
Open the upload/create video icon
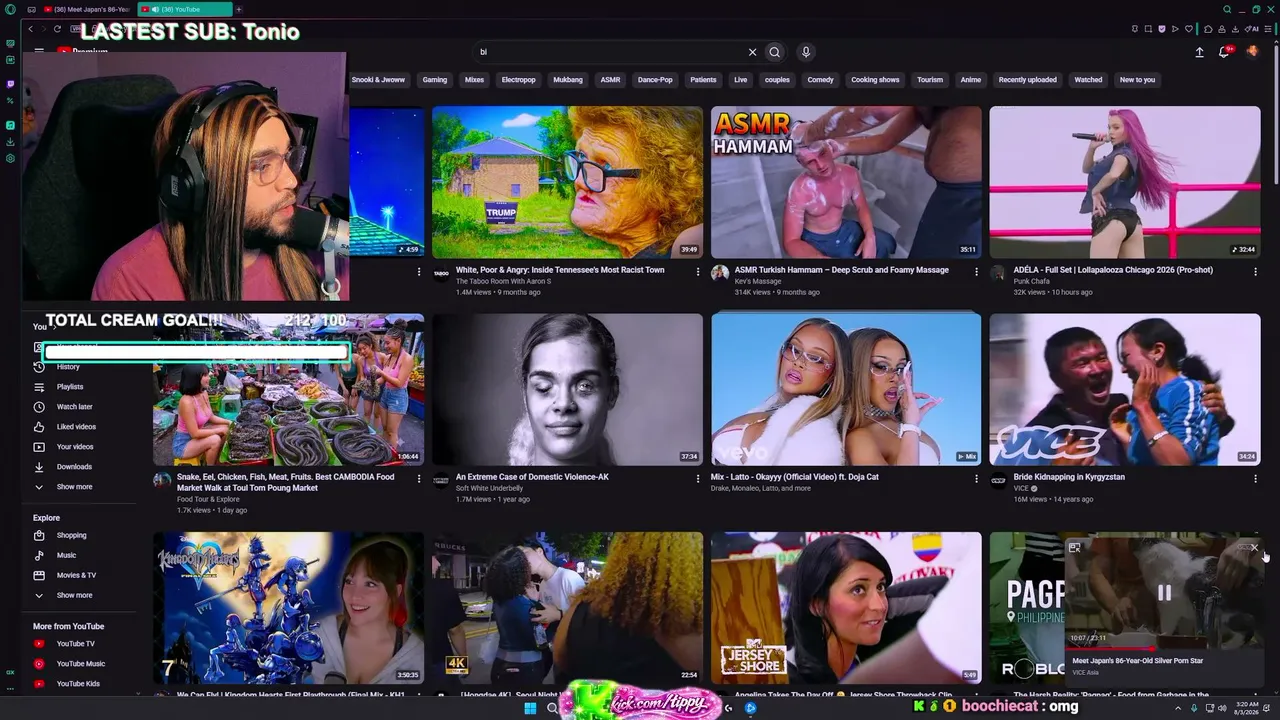tap(1199, 52)
